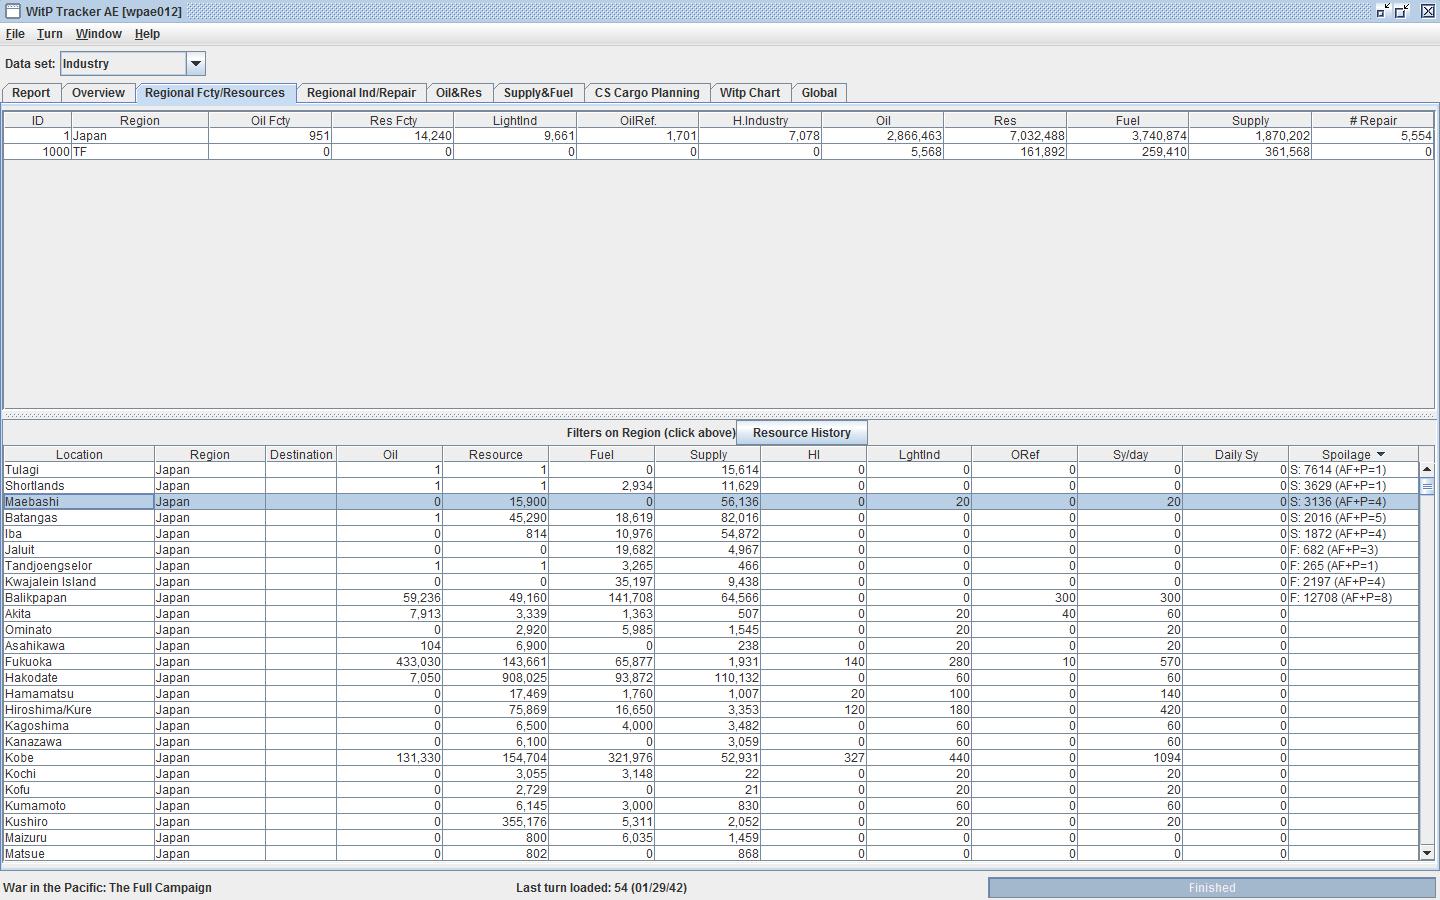The image size is (1440, 900).
Task: Sort by the LghtInd column header
Action: pos(919,454)
